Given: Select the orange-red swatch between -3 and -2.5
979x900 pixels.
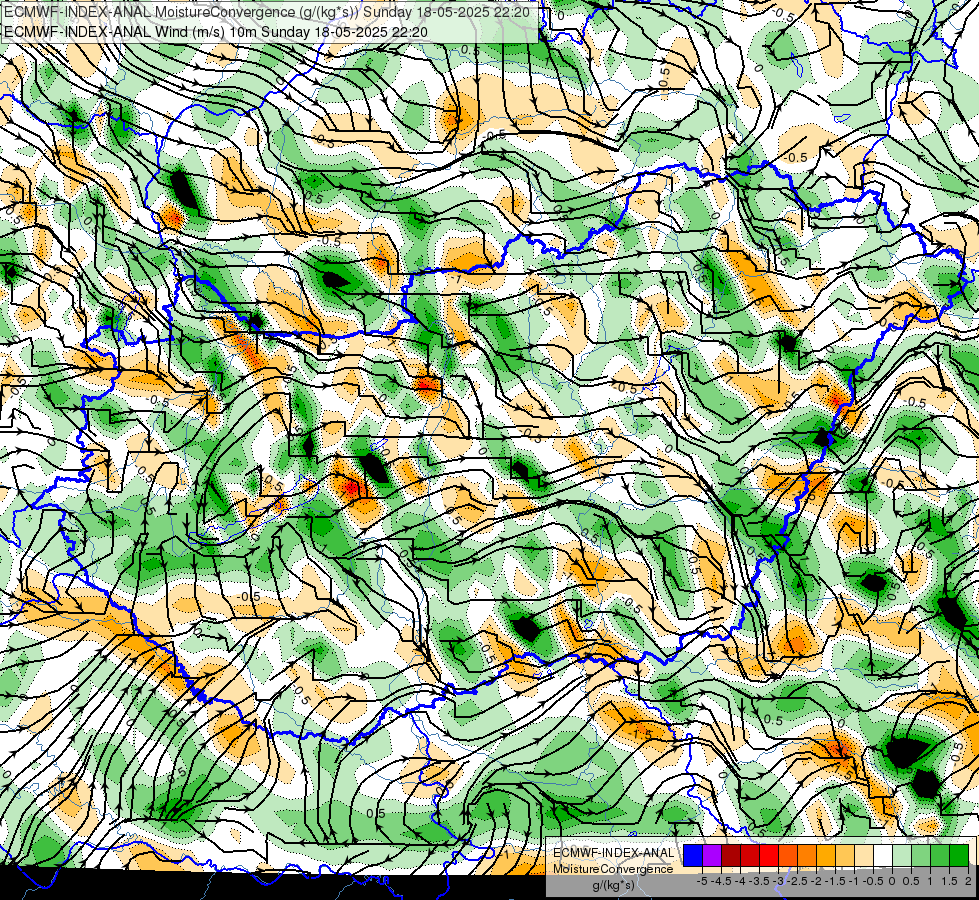Looking at the screenshot, I should [788, 855].
